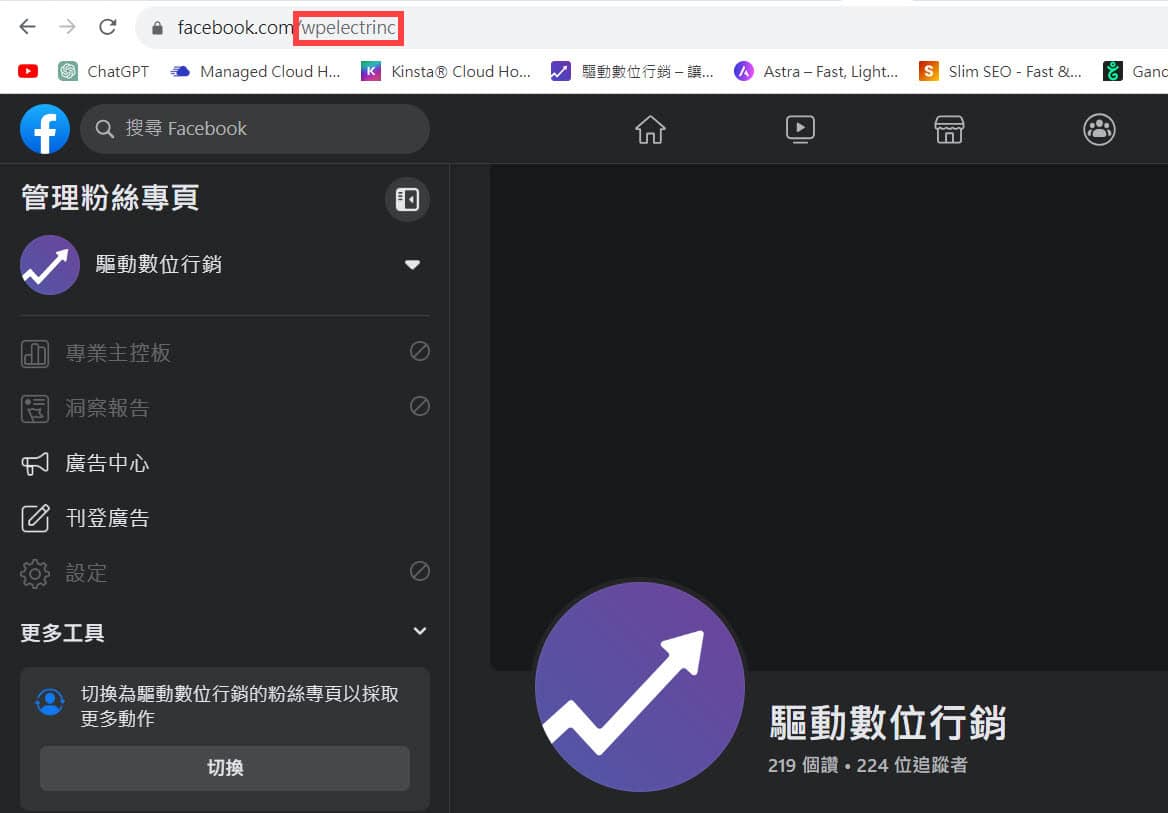This screenshot has width=1168, height=813.
Task: Click the restricted icon beside 洞察報告
Action: 420,406
